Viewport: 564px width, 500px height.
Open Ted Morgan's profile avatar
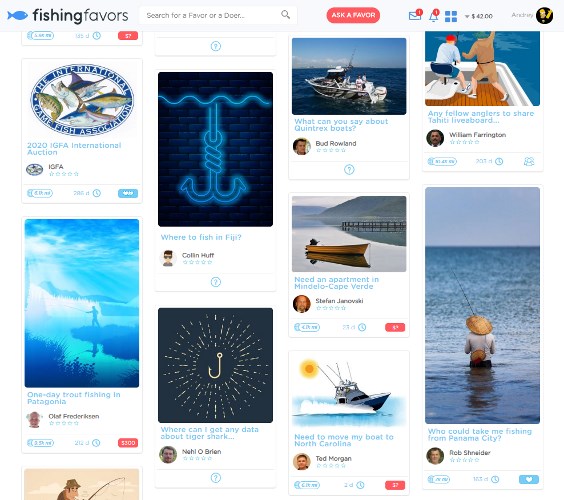pyautogui.click(x=301, y=461)
